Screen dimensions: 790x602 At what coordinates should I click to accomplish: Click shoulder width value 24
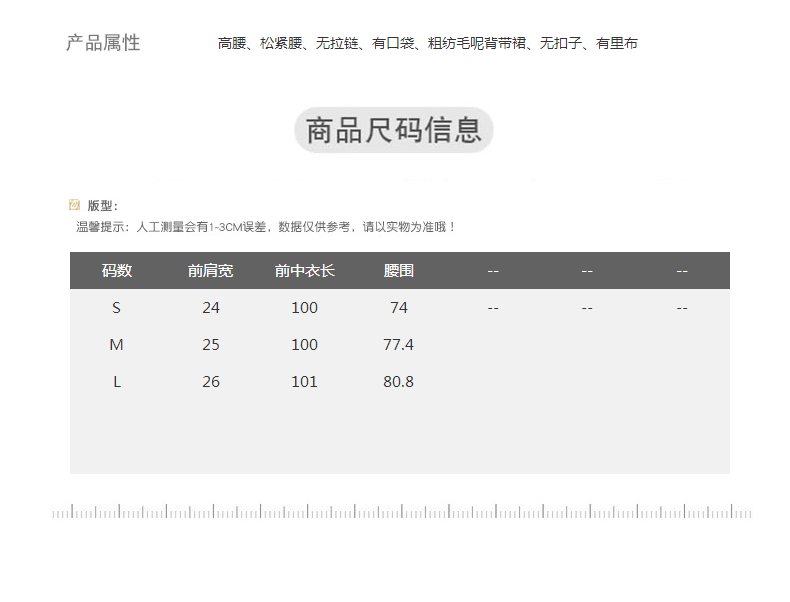(x=211, y=308)
